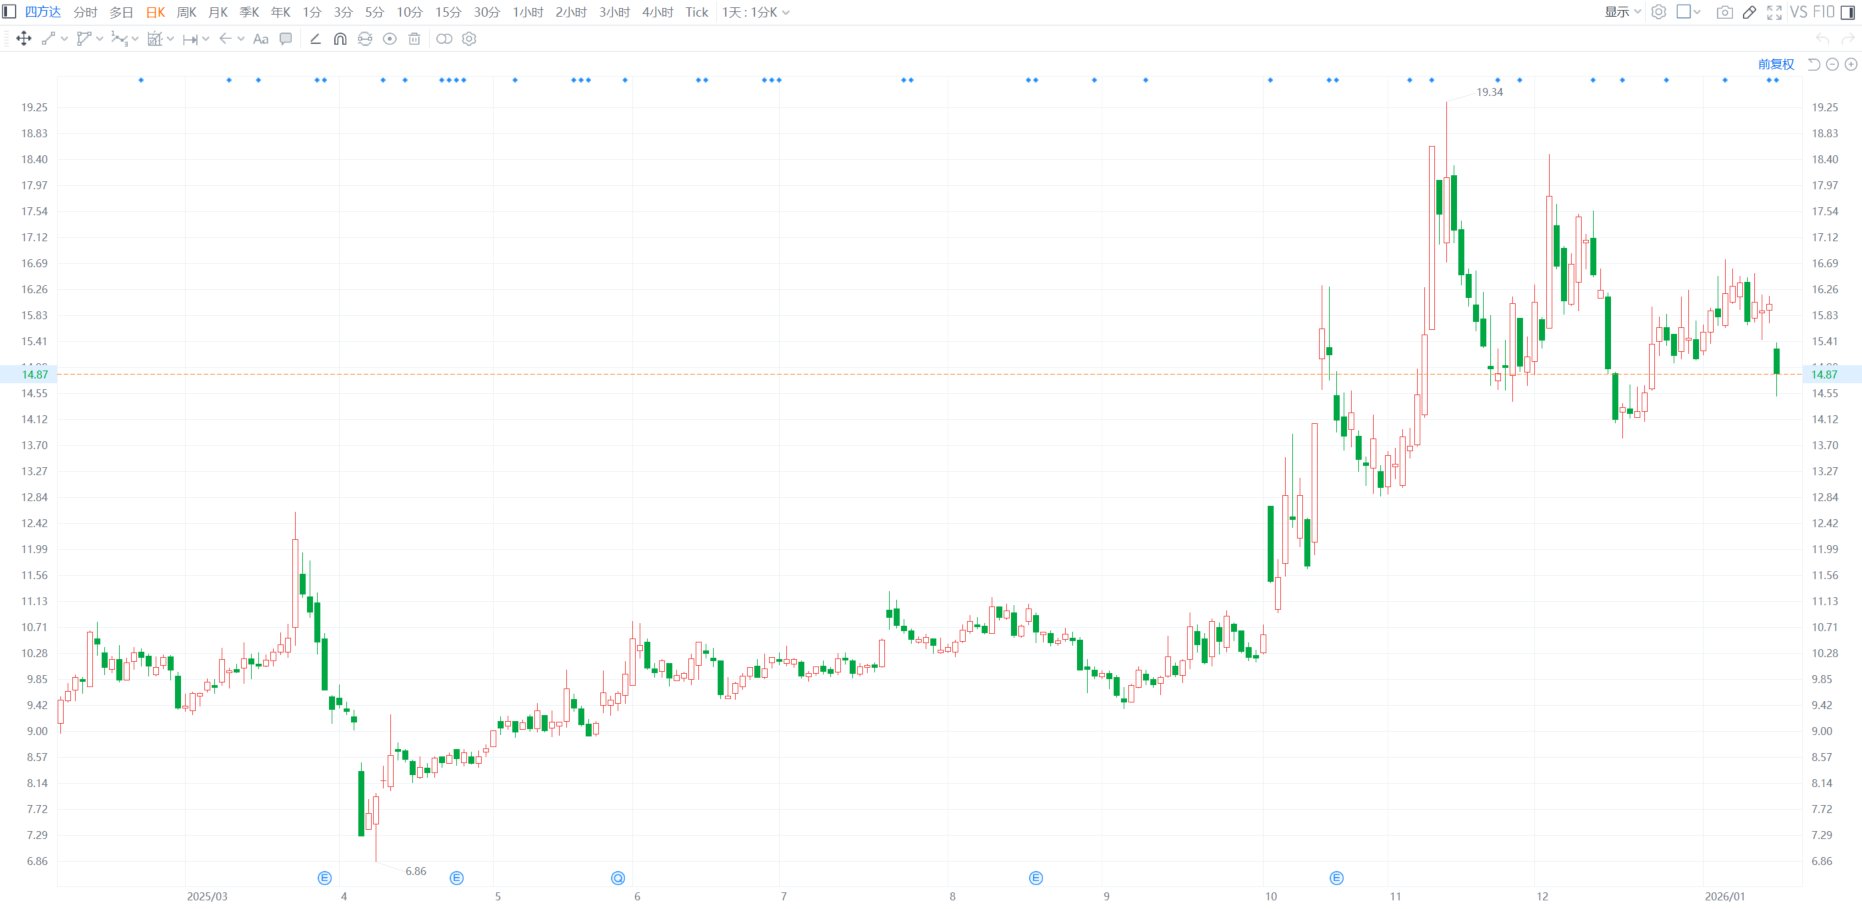The image size is (1862, 909).
Task: Select the 30分 period tab
Action: point(487,12)
